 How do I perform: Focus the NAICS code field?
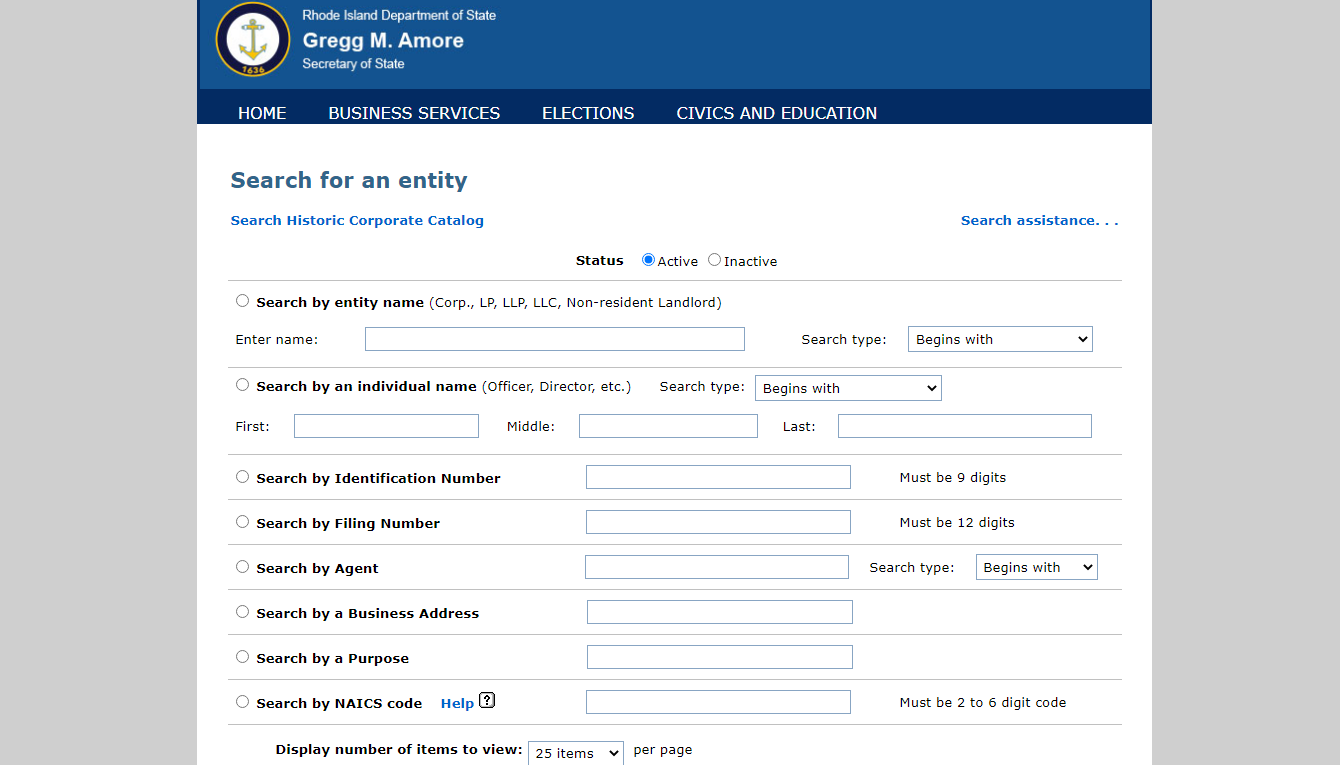click(718, 702)
